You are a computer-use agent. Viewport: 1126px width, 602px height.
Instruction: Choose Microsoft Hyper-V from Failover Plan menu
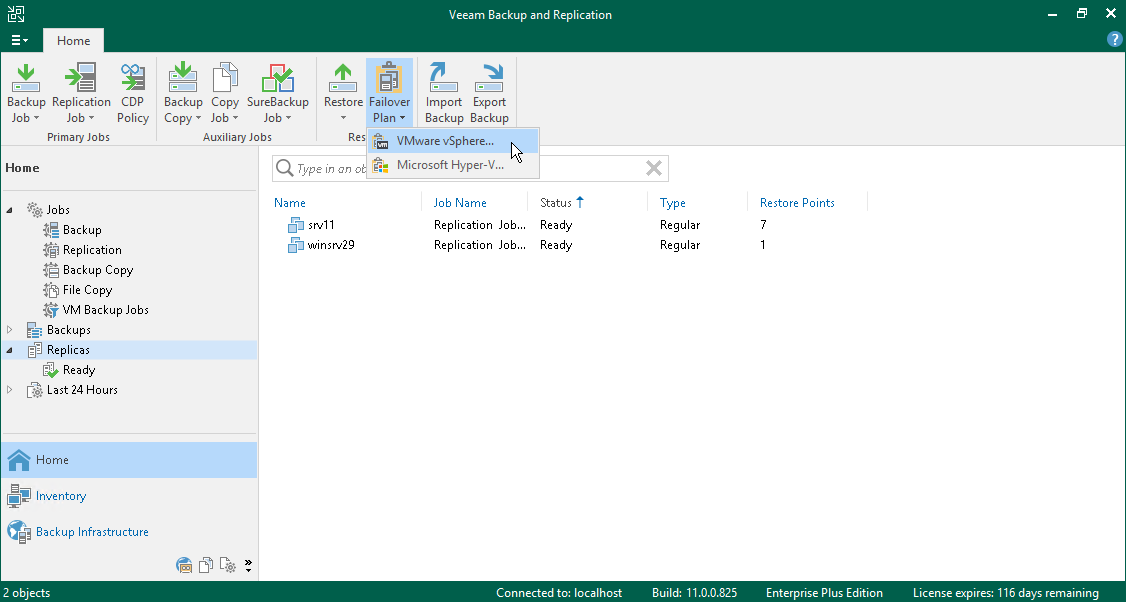tap(453, 165)
